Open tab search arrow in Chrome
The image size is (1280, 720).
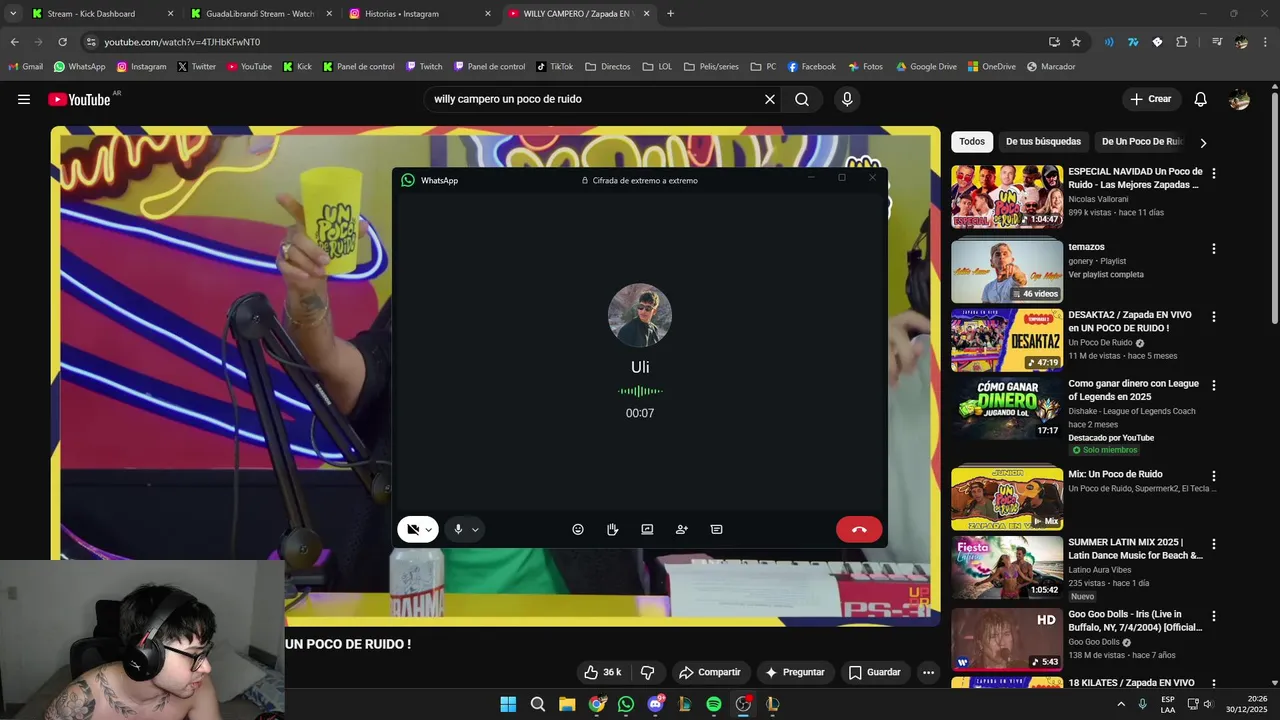[x=13, y=14]
